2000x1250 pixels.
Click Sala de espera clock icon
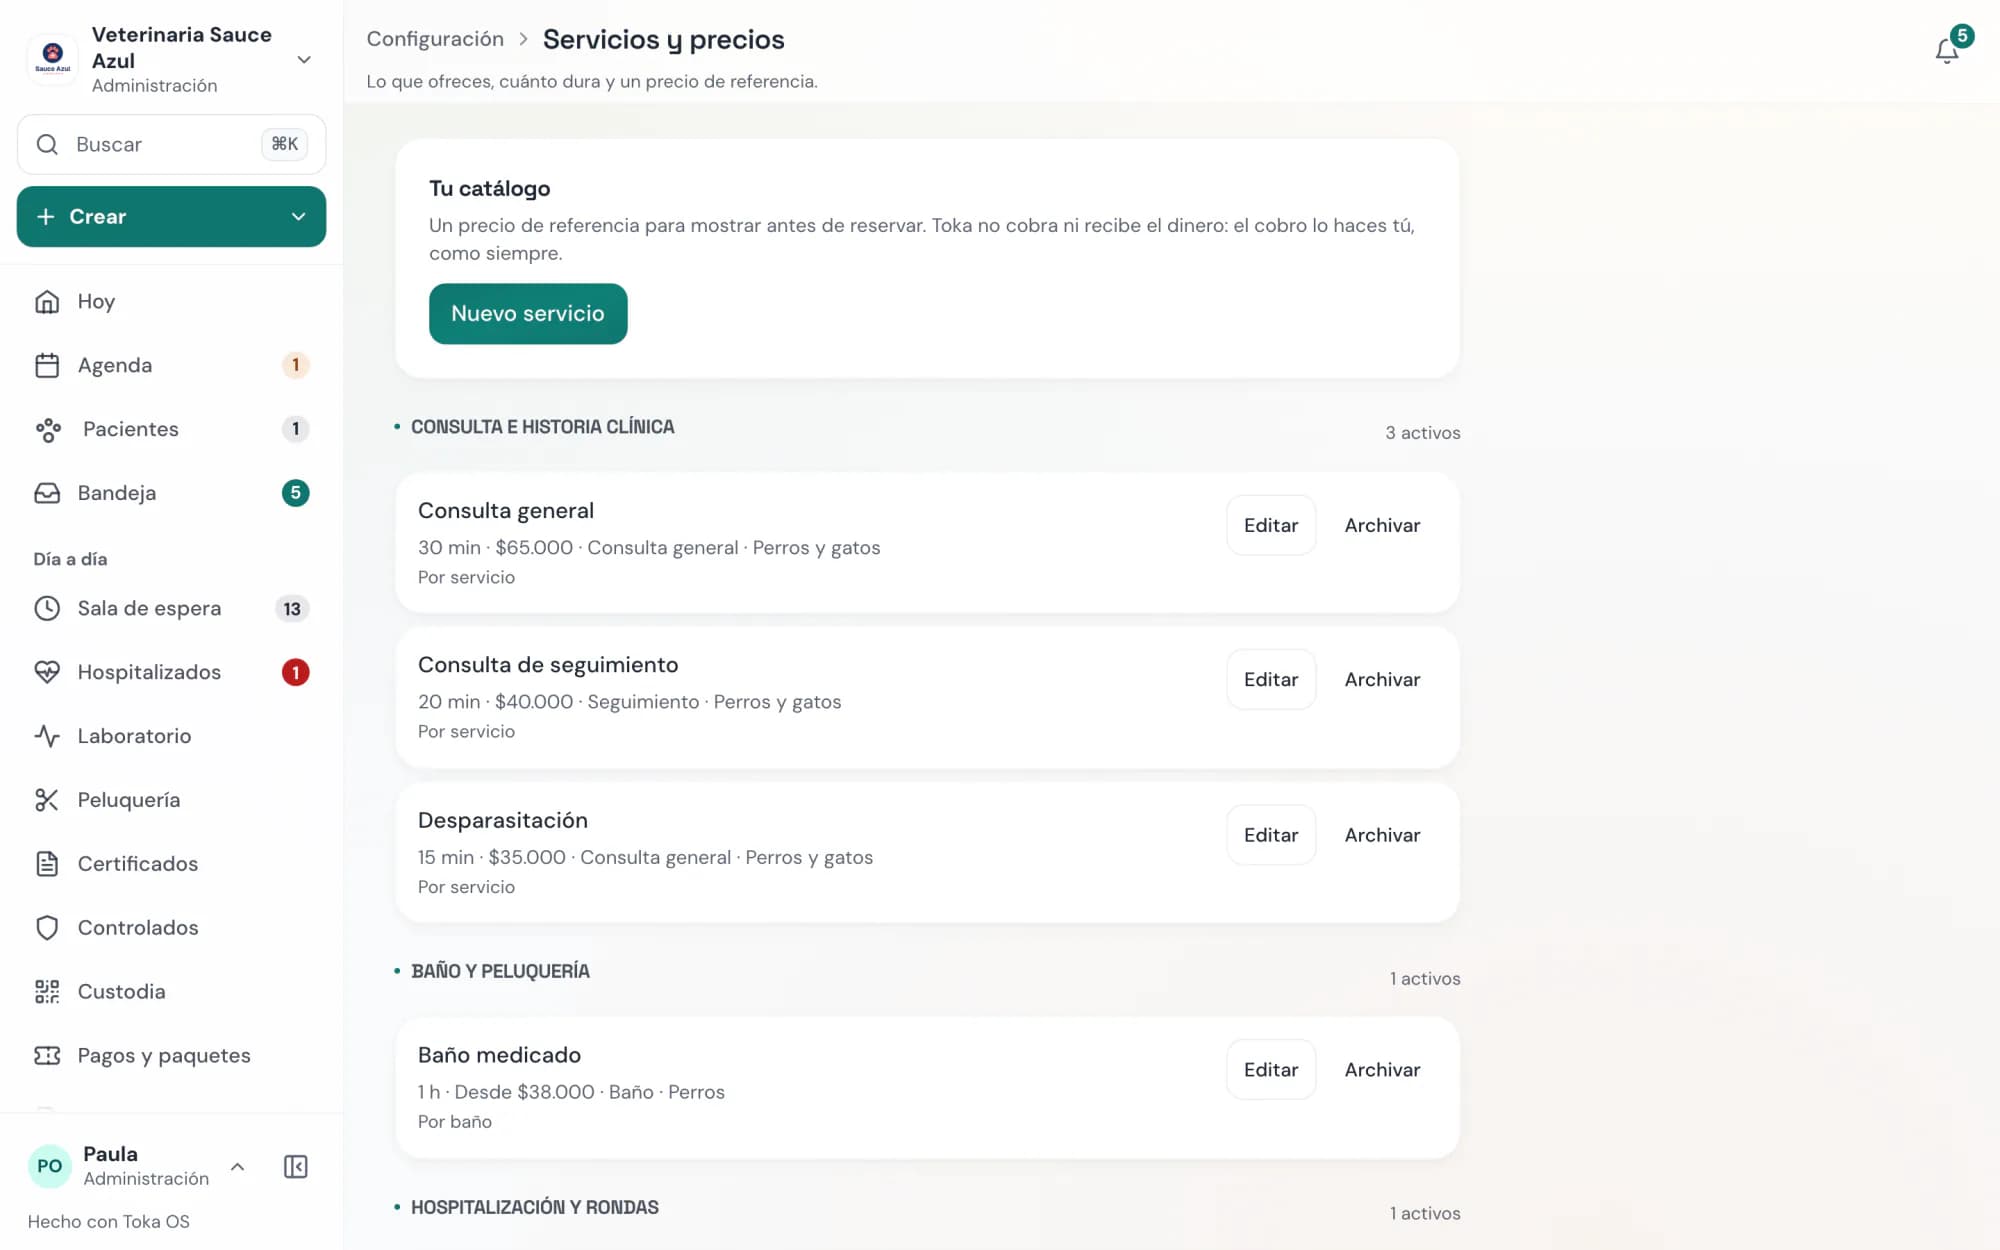click(47, 608)
